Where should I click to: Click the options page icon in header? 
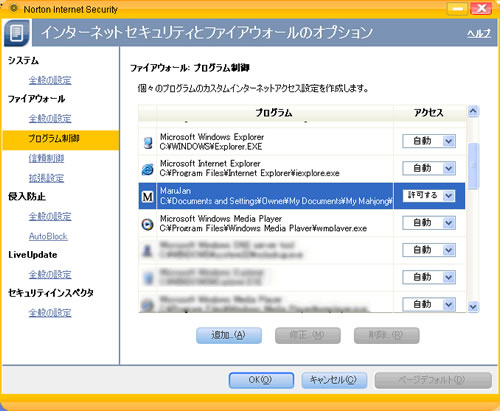coord(16,33)
